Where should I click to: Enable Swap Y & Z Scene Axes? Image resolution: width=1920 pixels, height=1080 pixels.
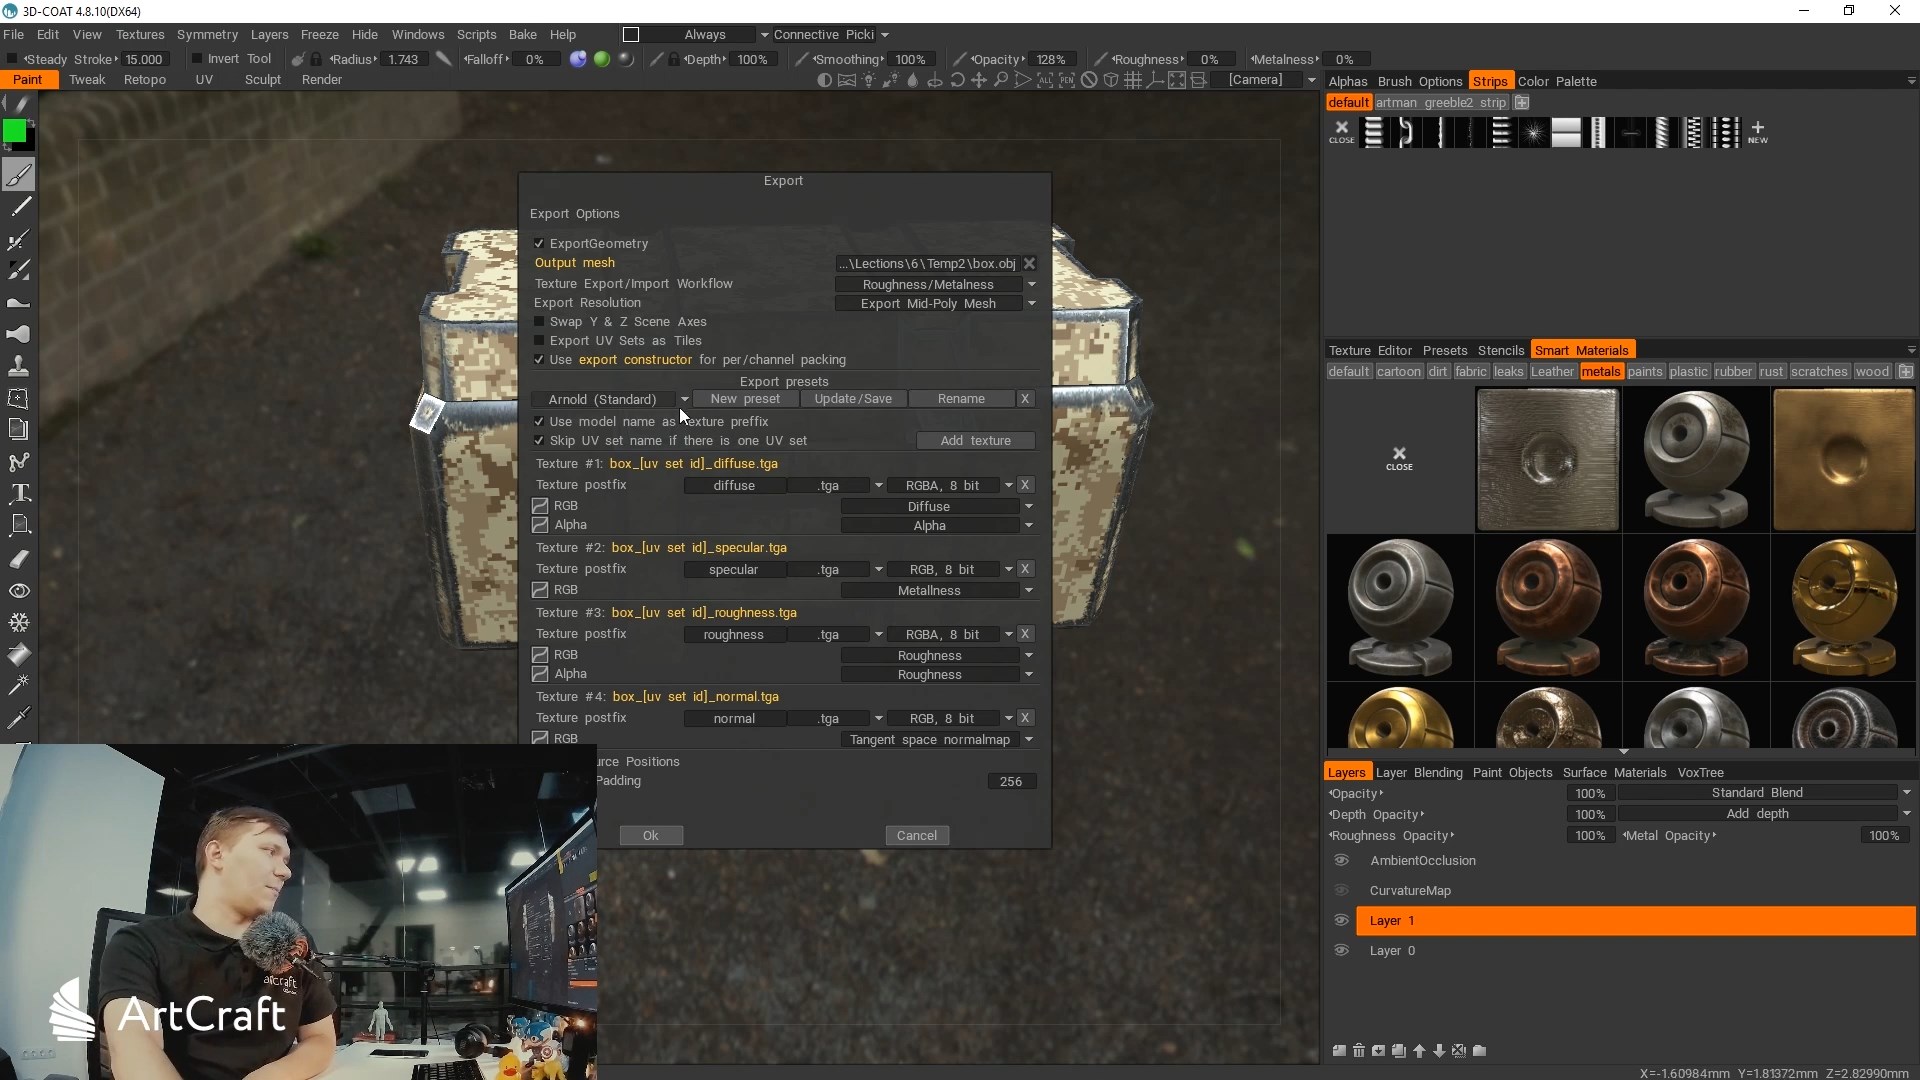539,322
